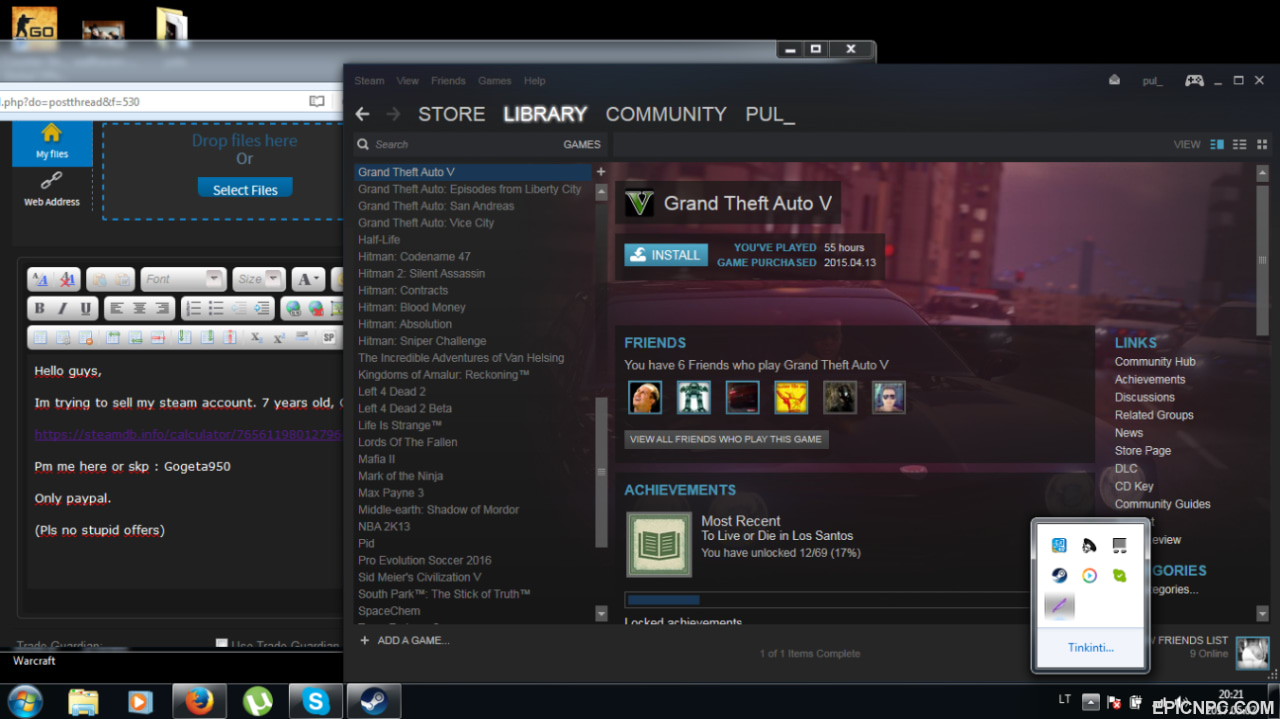
Task: Open the Font dropdown in editor
Action: [183, 280]
